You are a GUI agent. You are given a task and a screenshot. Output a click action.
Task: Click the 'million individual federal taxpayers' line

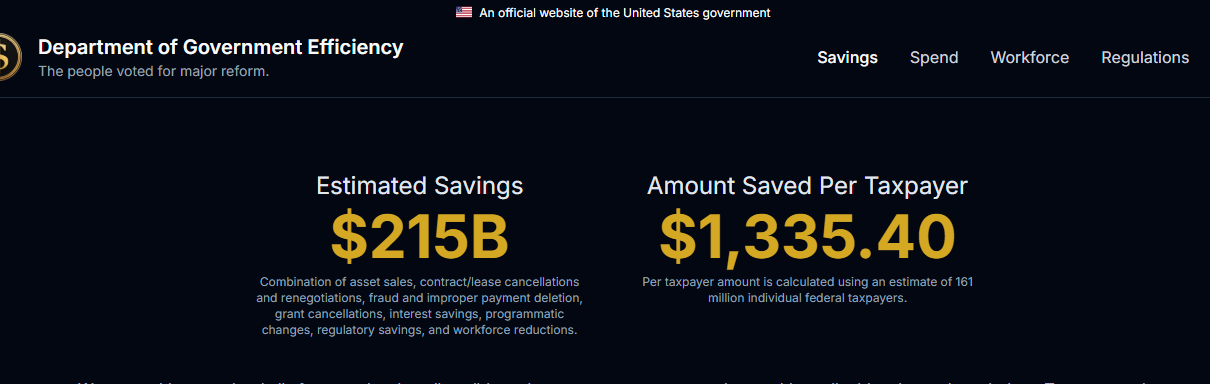point(807,298)
